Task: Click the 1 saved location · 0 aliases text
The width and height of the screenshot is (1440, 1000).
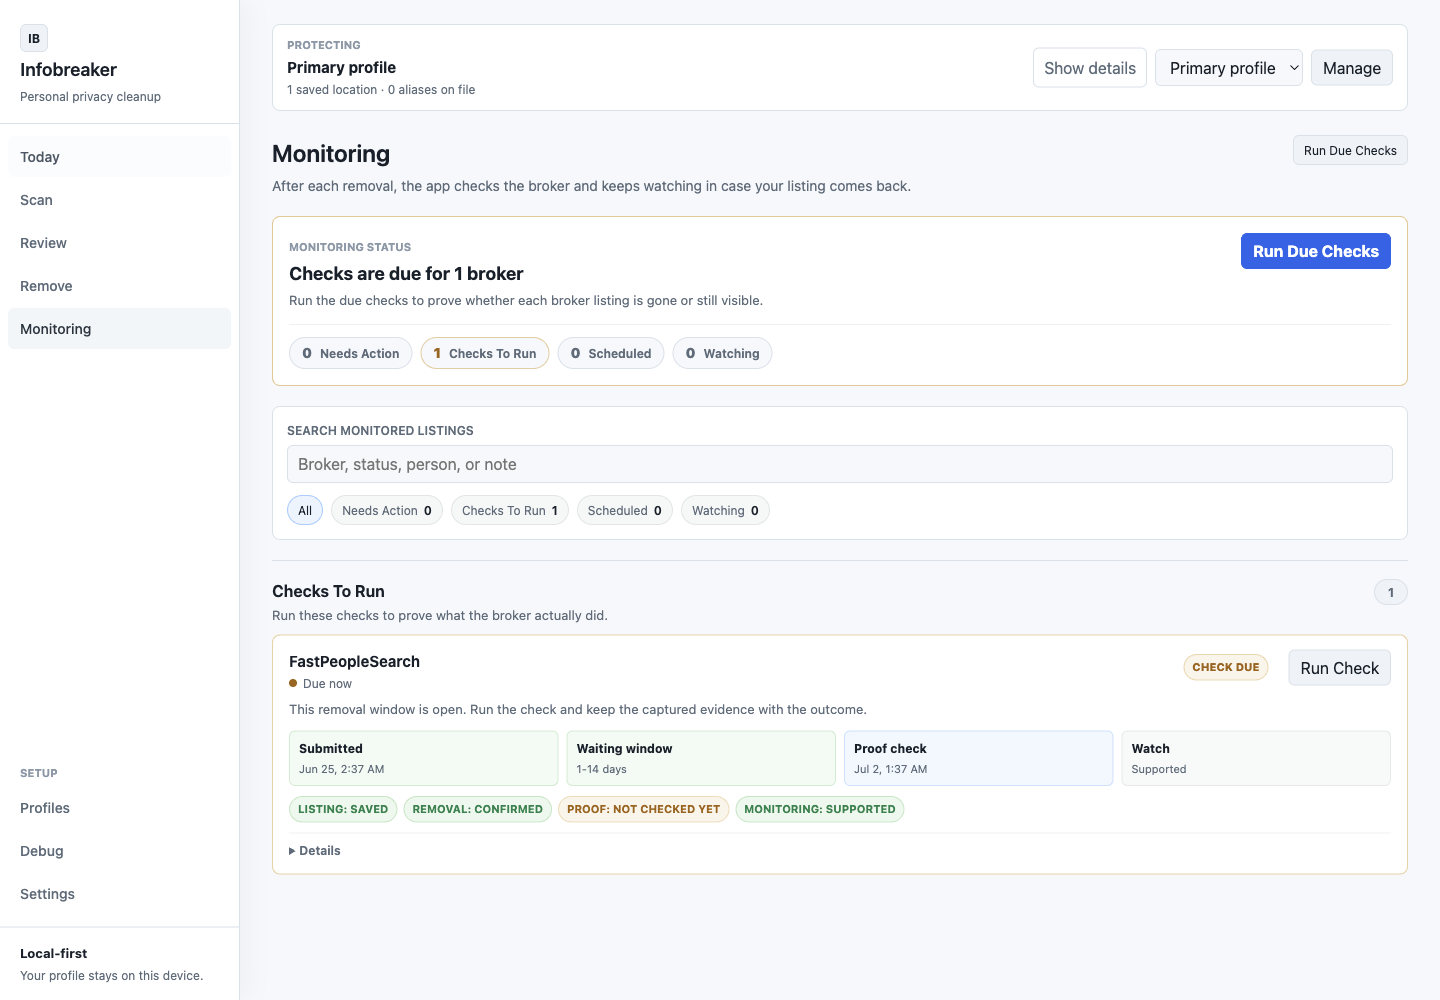Action: point(381,90)
